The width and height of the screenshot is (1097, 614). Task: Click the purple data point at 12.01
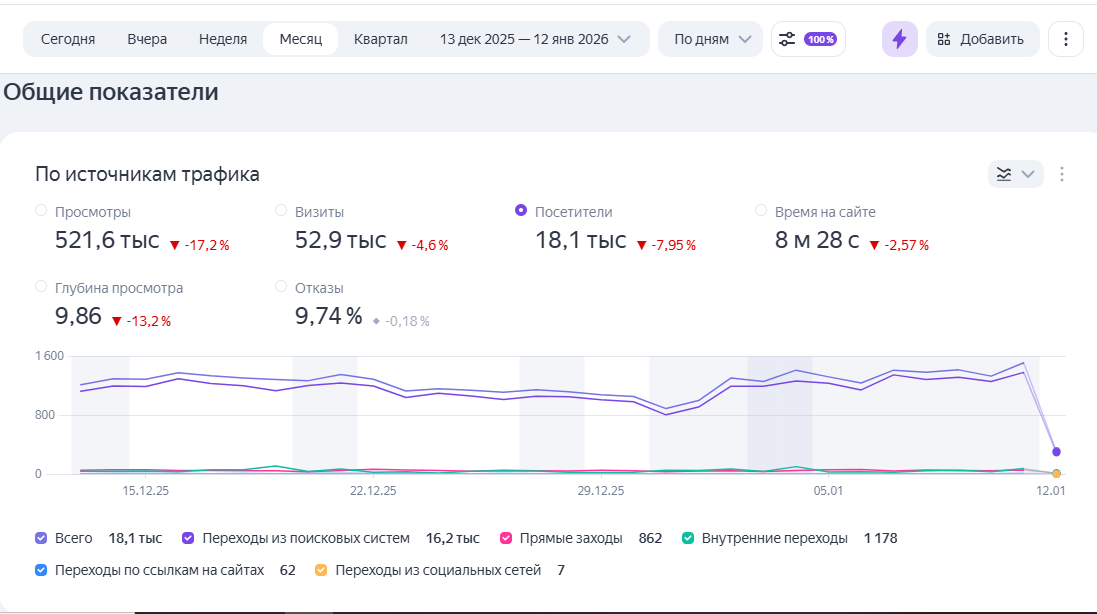(x=1056, y=452)
